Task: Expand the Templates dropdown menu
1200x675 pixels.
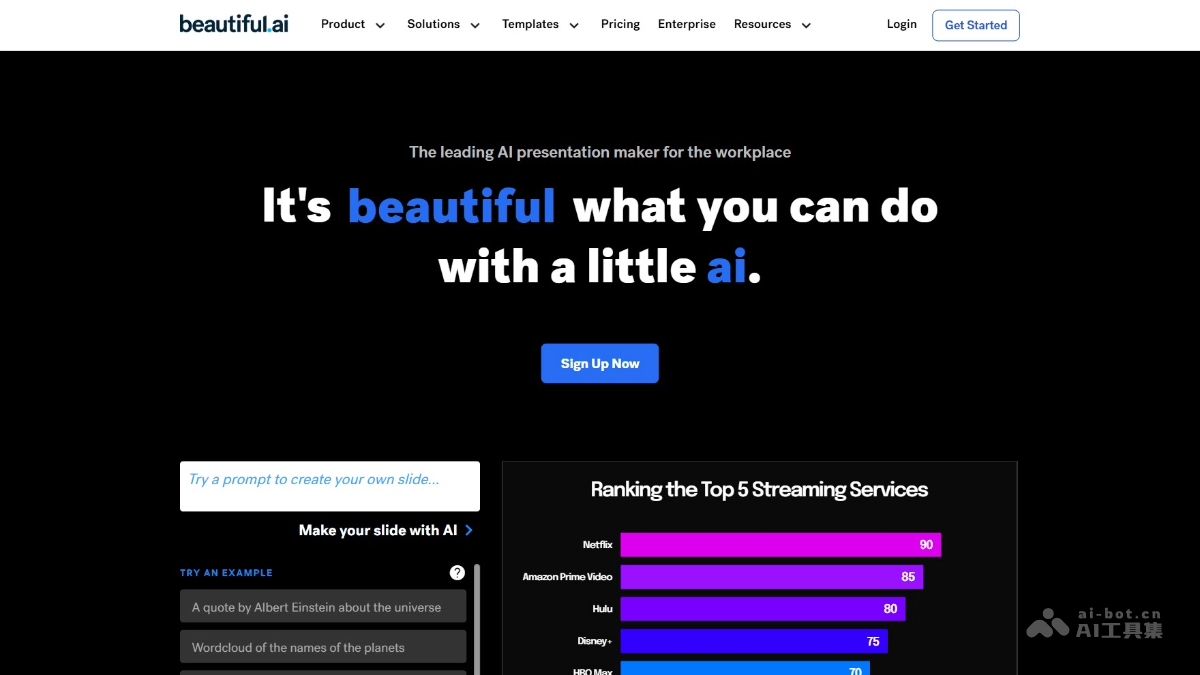Action: tap(540, 25)
